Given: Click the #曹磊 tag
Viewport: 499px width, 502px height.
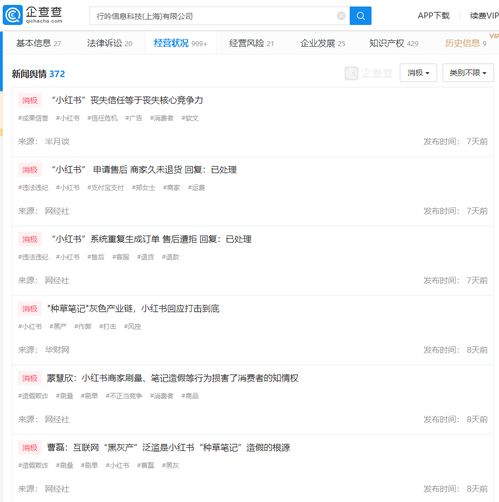Looking at the screenshot, I should (x=145, y=465).
